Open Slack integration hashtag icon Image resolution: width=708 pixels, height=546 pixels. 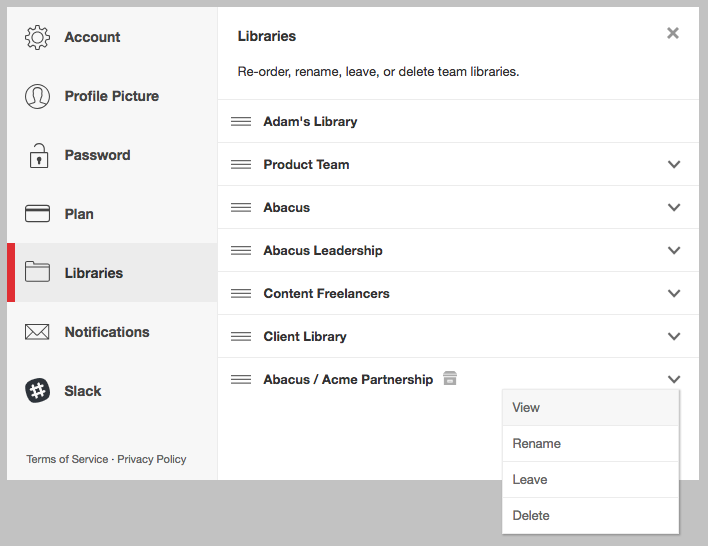[37, 390]
